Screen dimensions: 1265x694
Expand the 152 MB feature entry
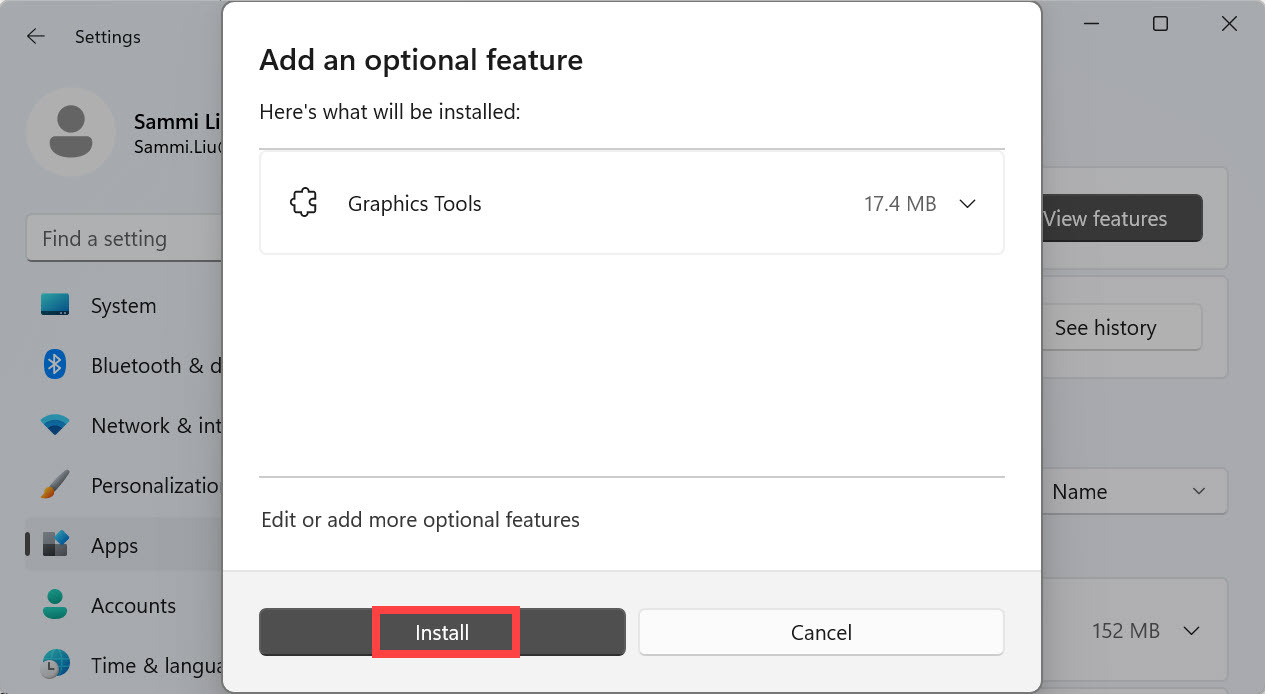1191,631
